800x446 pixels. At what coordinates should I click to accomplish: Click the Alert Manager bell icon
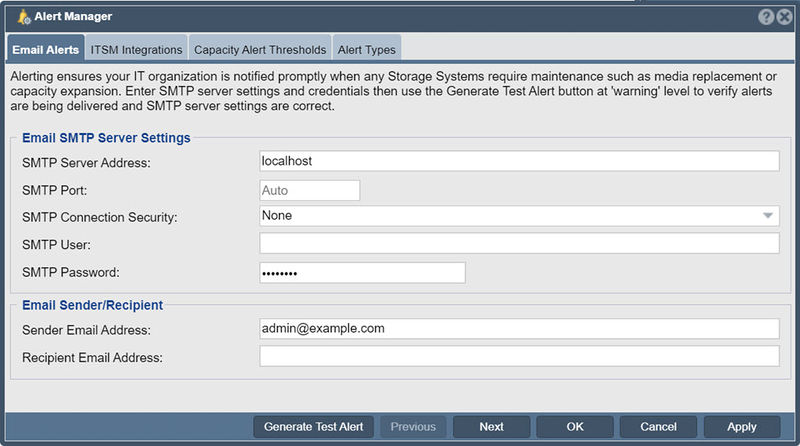click(x=23, y=17)
